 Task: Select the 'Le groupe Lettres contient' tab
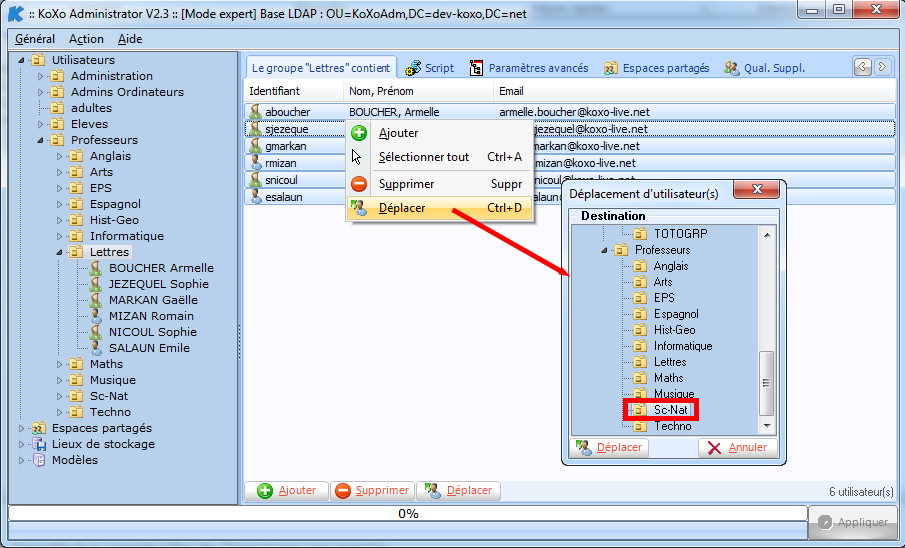pos(321,68)
